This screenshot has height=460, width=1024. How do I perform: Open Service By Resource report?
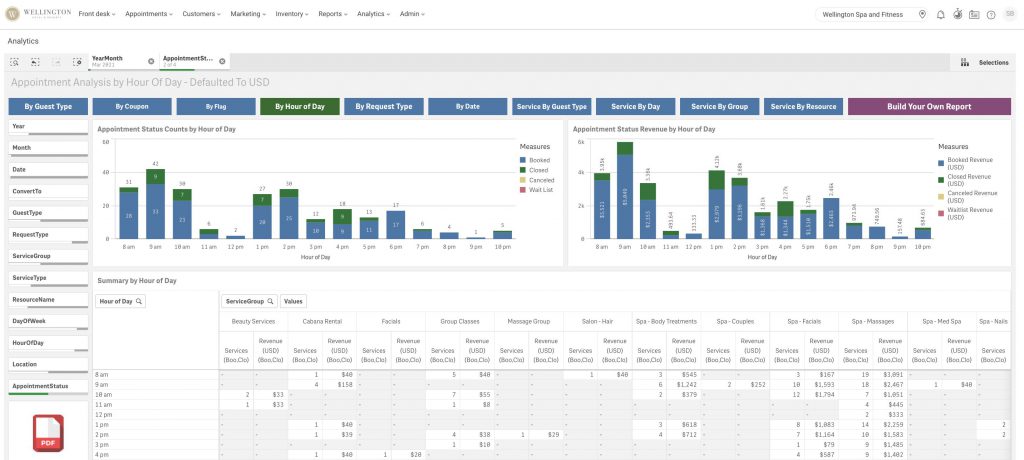(x=803, y=107)
